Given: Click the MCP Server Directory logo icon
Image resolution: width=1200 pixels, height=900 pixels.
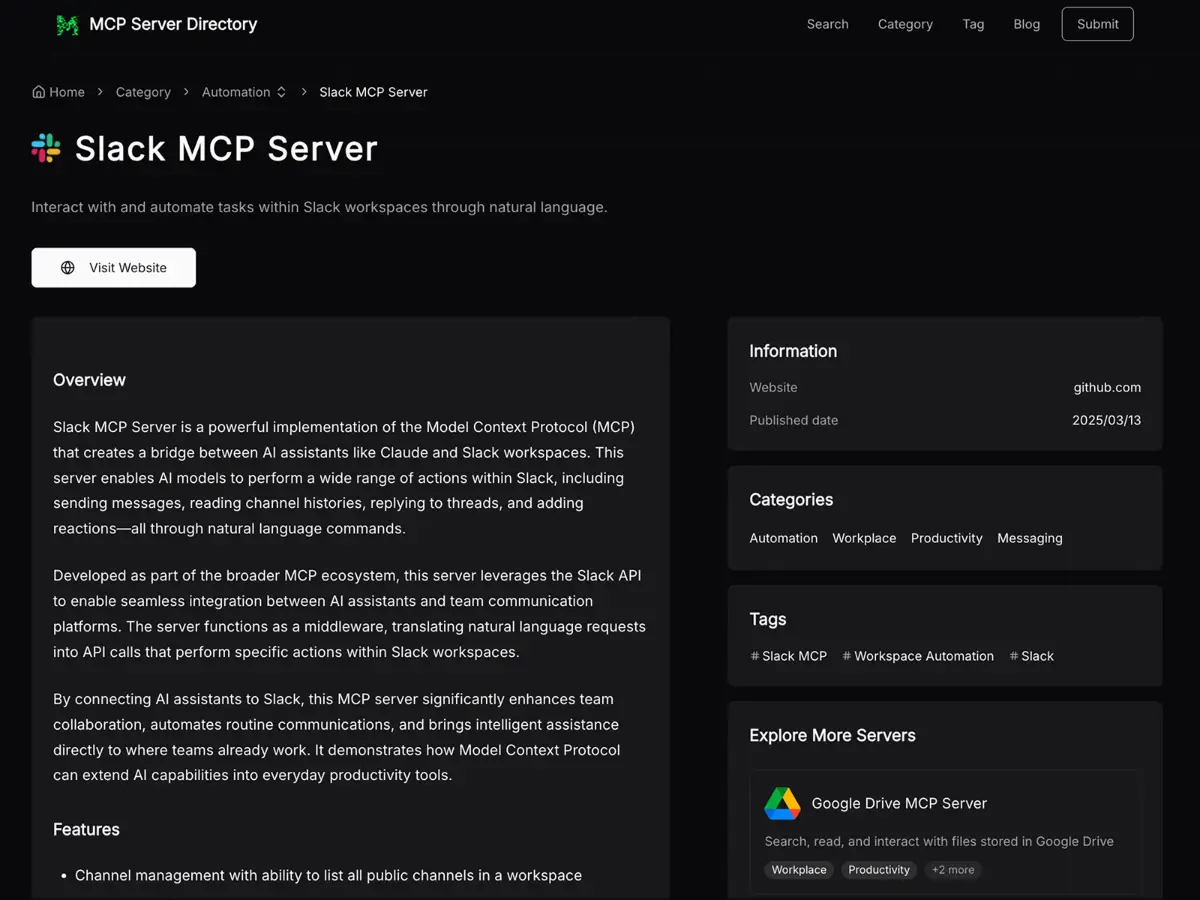Looking at the screenshot, I should coord(66,23).
